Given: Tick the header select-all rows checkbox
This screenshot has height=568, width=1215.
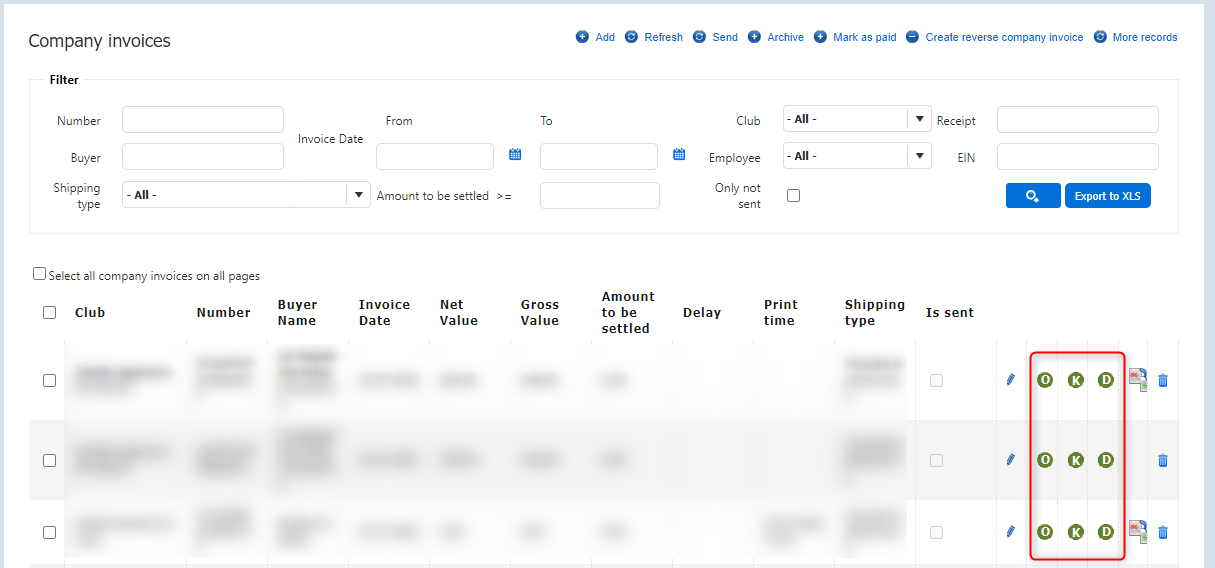Looking at the screenshot, I should [x=50, y=312].
